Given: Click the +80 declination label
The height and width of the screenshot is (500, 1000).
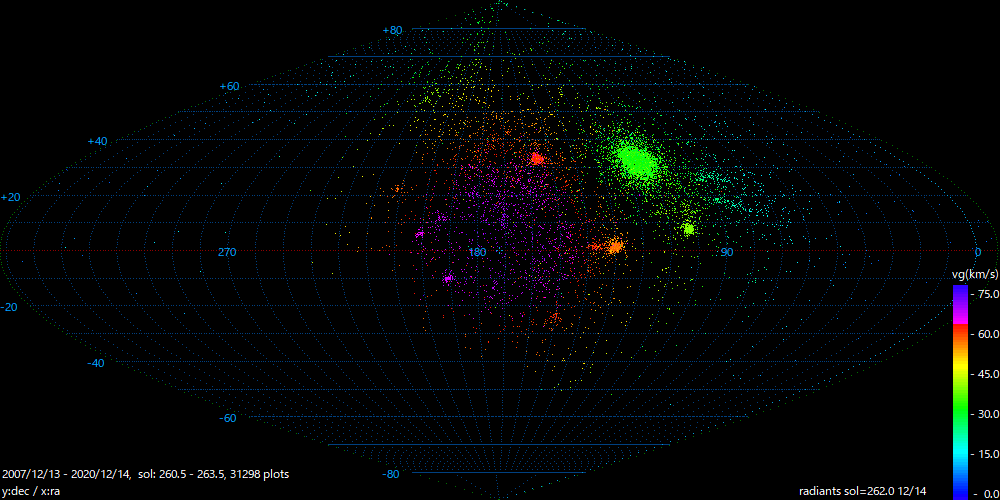Looking at the screenshot, I should click(x=392, y=31).
